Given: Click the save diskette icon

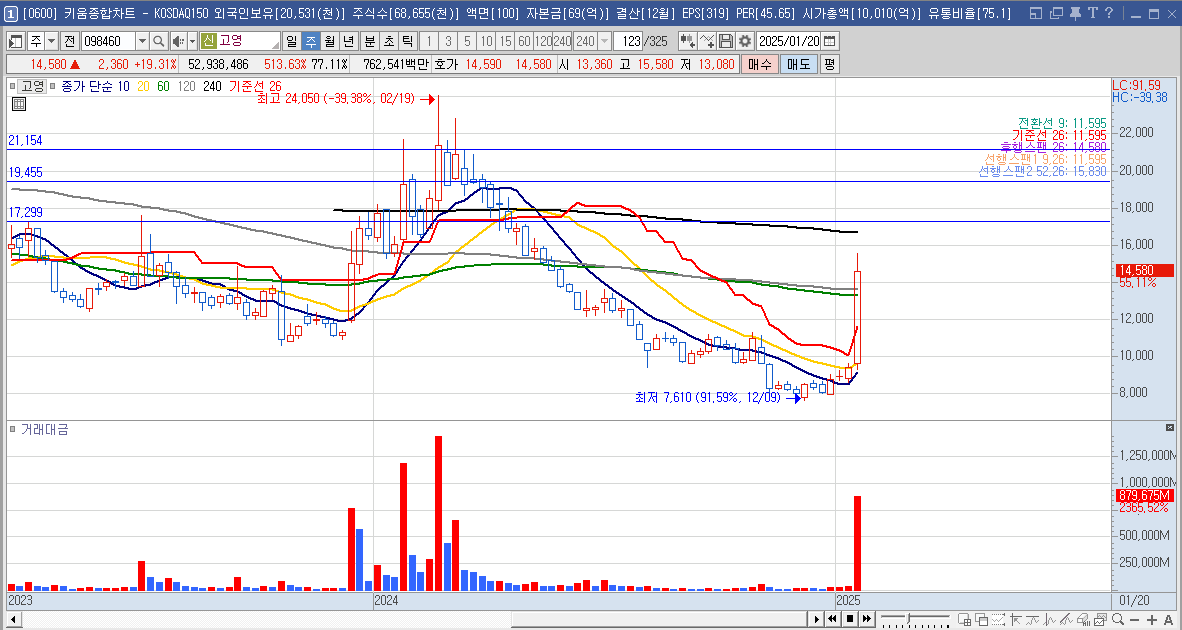Looking at the screenshot, I should coord(726,41).
